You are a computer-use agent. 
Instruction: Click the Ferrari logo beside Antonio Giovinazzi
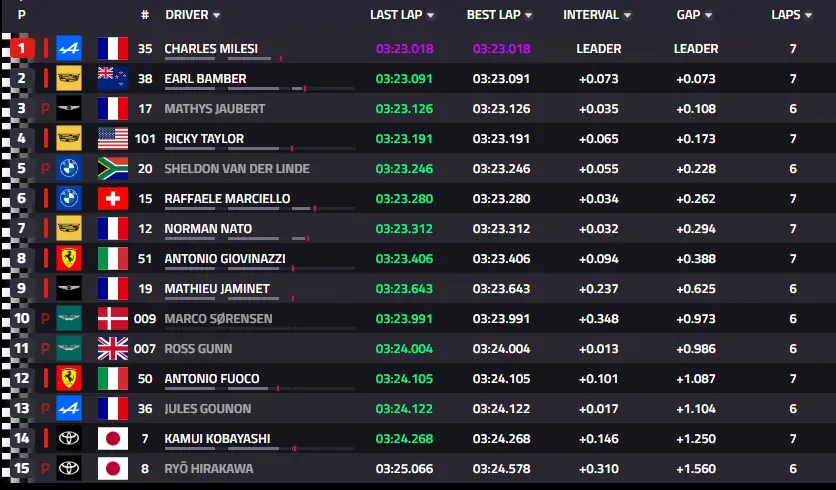tap(69, 259)
